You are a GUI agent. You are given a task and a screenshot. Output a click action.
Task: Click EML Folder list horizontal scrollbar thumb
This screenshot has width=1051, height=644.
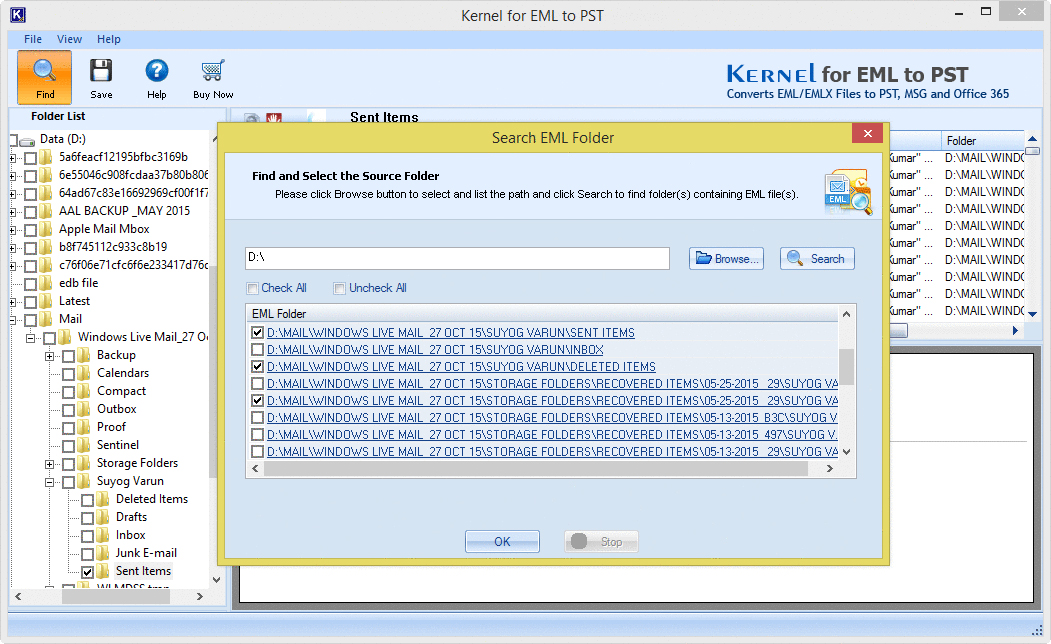click(536, 469)
